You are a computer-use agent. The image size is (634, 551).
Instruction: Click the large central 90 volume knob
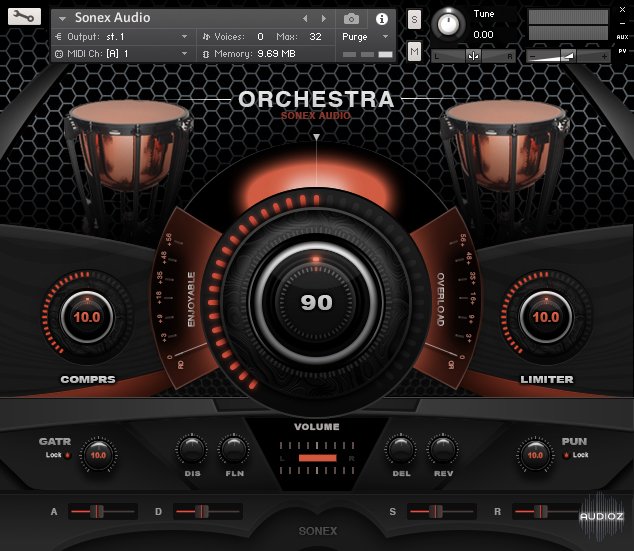tap(317, 302)
